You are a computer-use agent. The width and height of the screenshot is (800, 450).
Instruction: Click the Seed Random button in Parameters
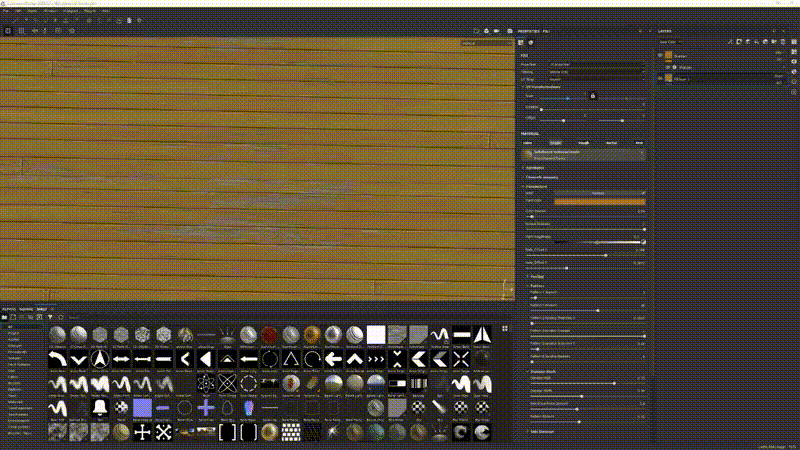point(599,193)
